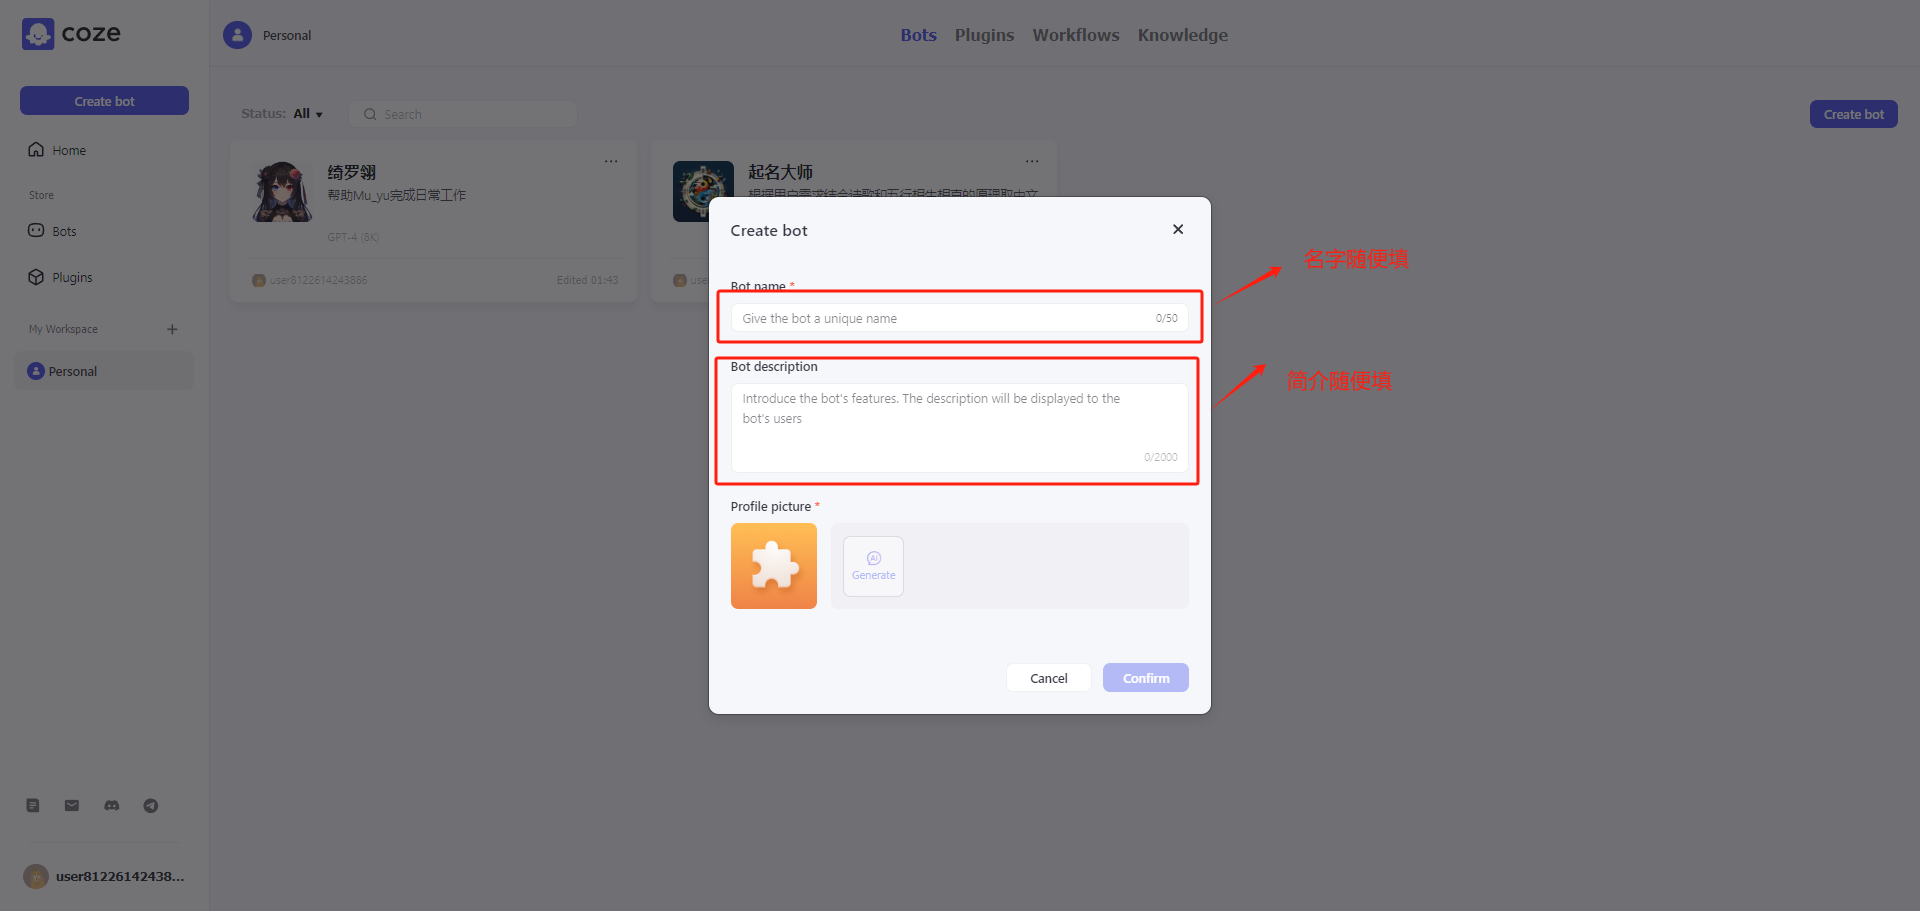This screenshot has height=911, width=1920.
Task: Click the top-right Create bot button
Action: tap(1853, 114)
